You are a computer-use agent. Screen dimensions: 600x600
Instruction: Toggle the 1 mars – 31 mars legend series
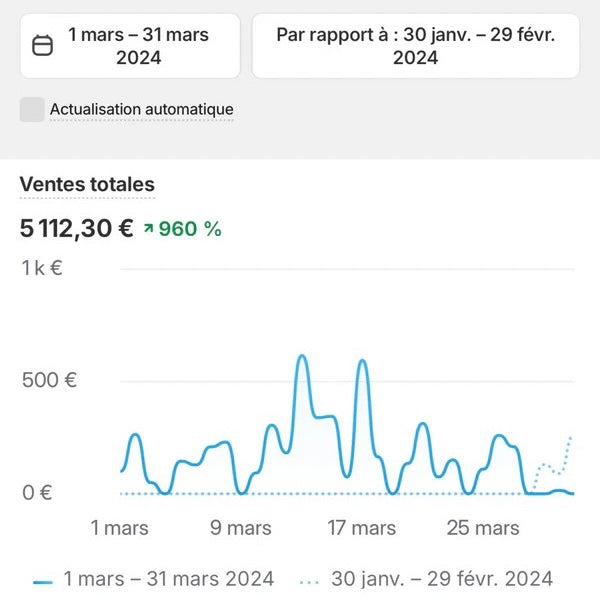click(168, 578)
